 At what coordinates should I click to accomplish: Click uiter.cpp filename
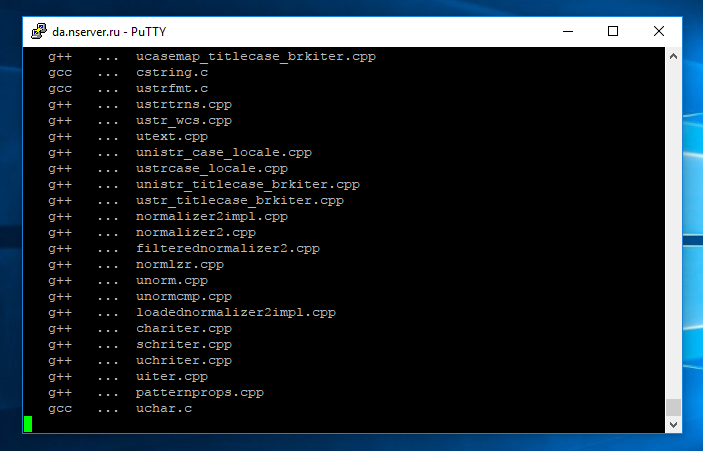tap(172, 377)
